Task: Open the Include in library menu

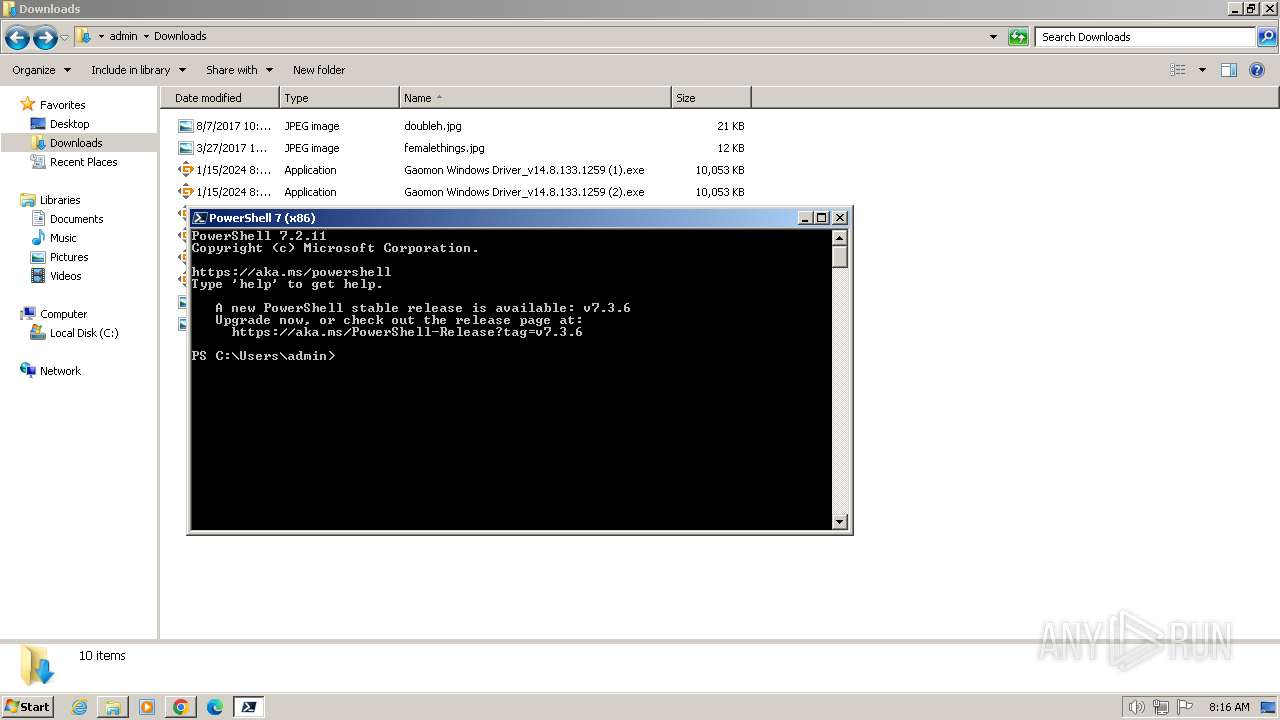Action: (x=138, y=70)
